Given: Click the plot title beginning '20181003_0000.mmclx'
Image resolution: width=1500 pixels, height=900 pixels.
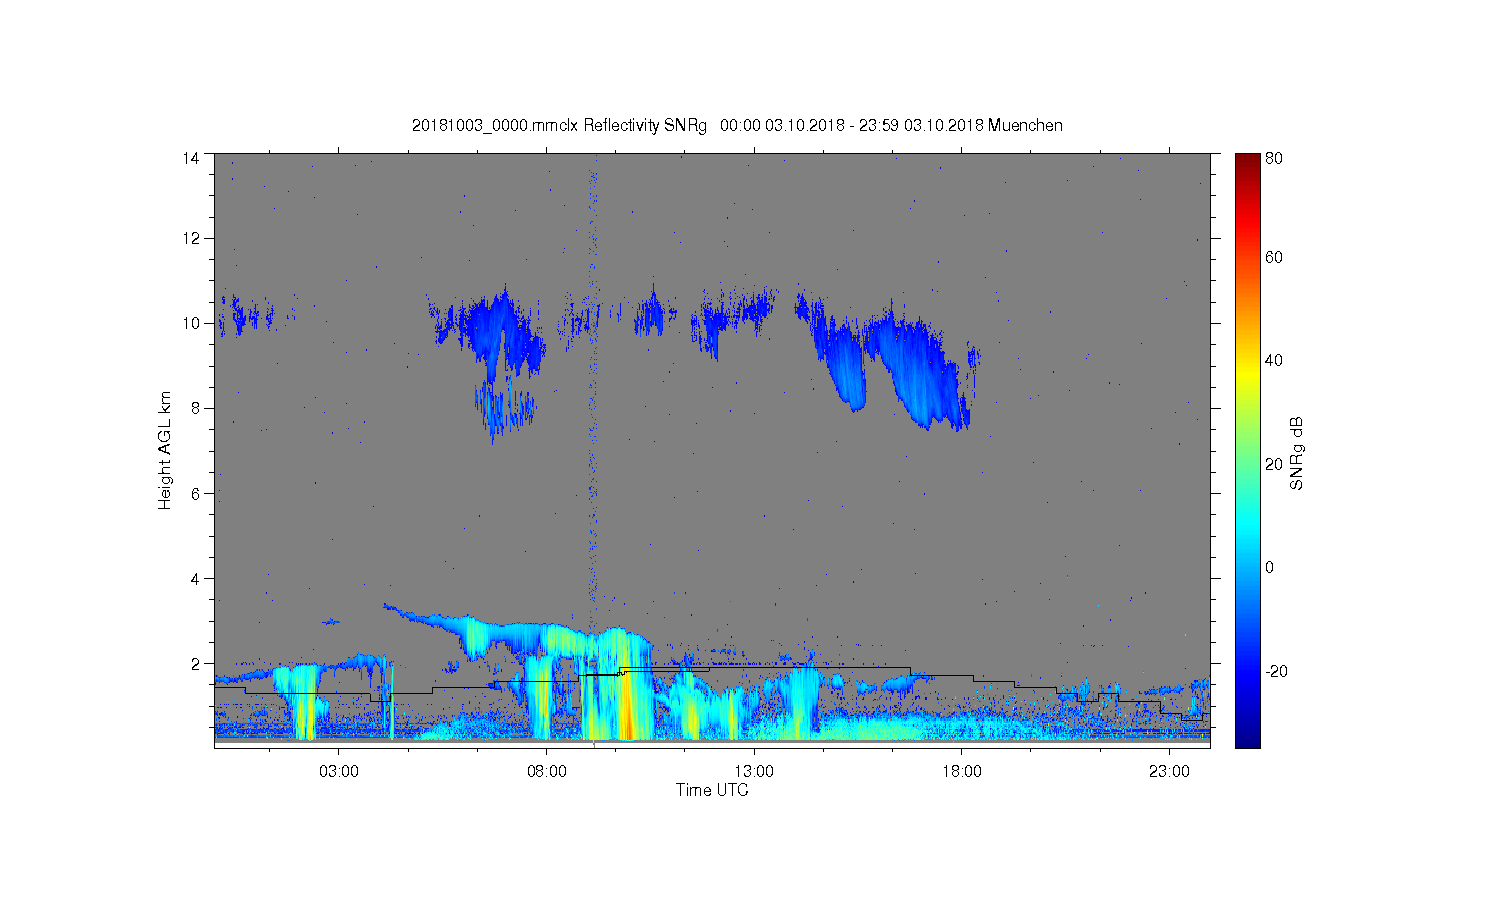Looking at the screenshot, I should (x=737, y=125).
